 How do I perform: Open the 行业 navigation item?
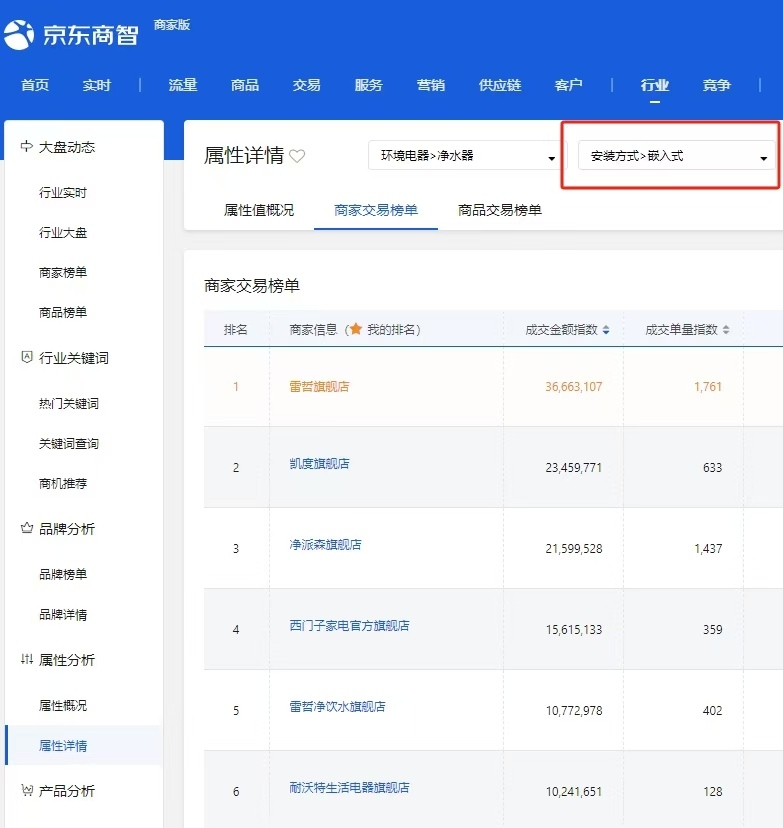point(655,85)
